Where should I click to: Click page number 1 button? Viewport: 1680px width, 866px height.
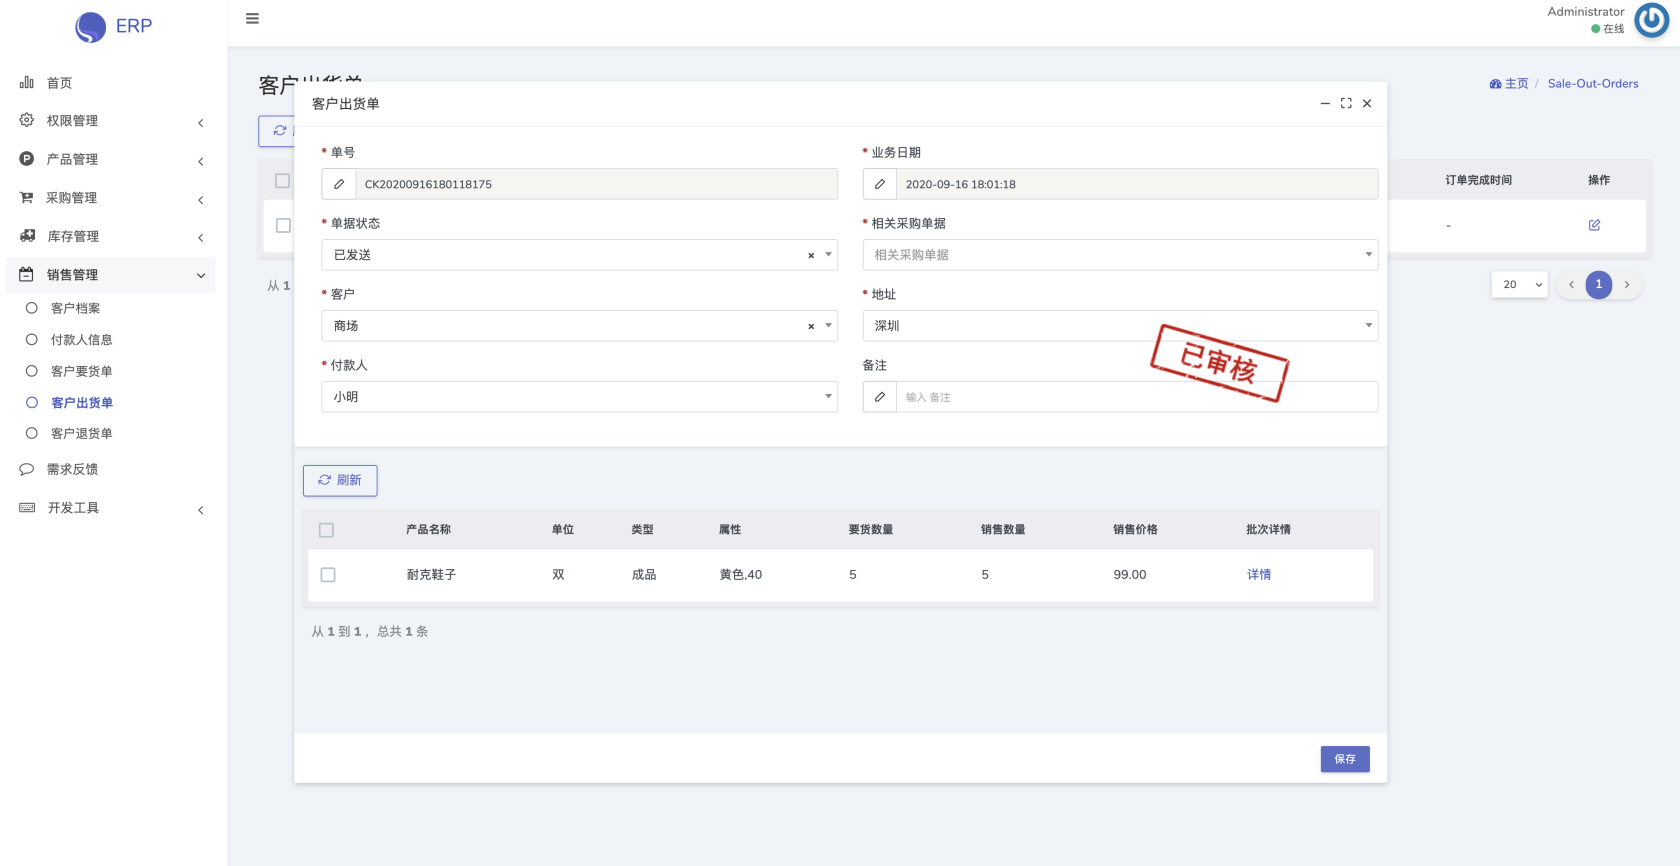1599,285
